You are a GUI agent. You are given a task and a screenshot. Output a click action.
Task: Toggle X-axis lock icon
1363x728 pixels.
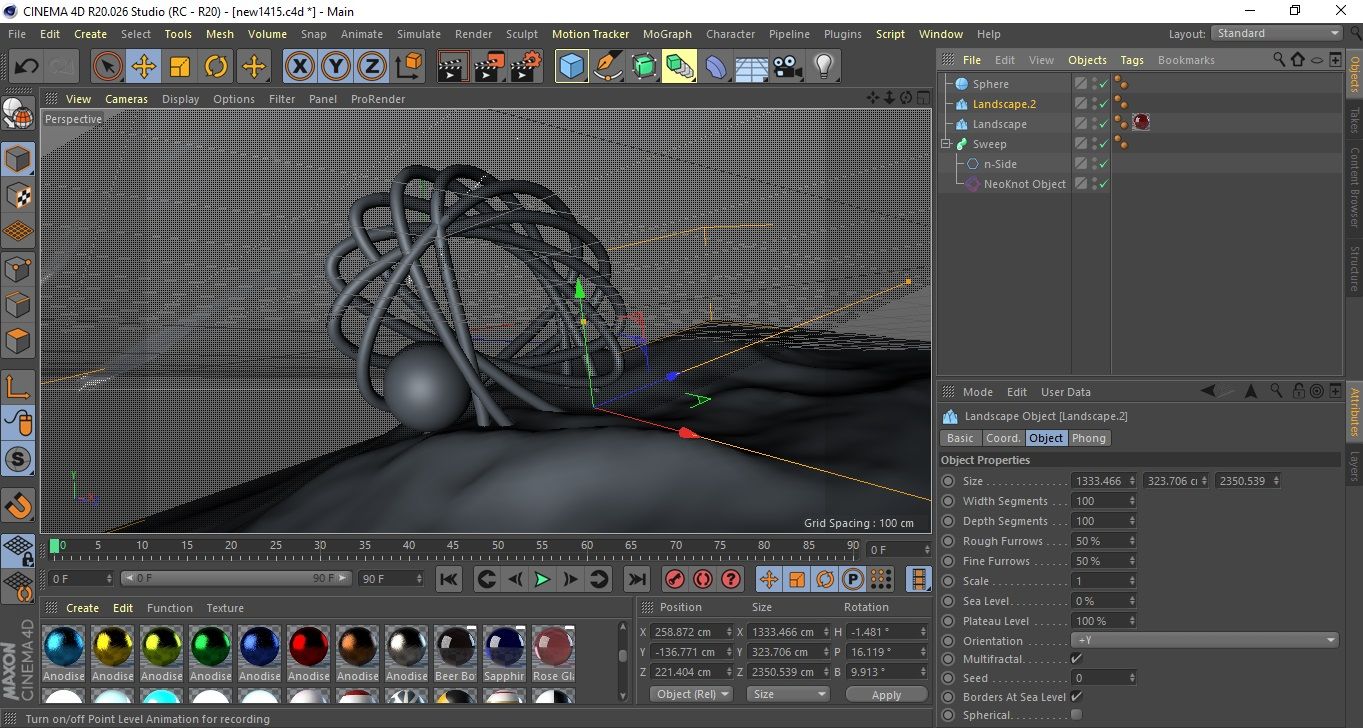pos(299,67)
